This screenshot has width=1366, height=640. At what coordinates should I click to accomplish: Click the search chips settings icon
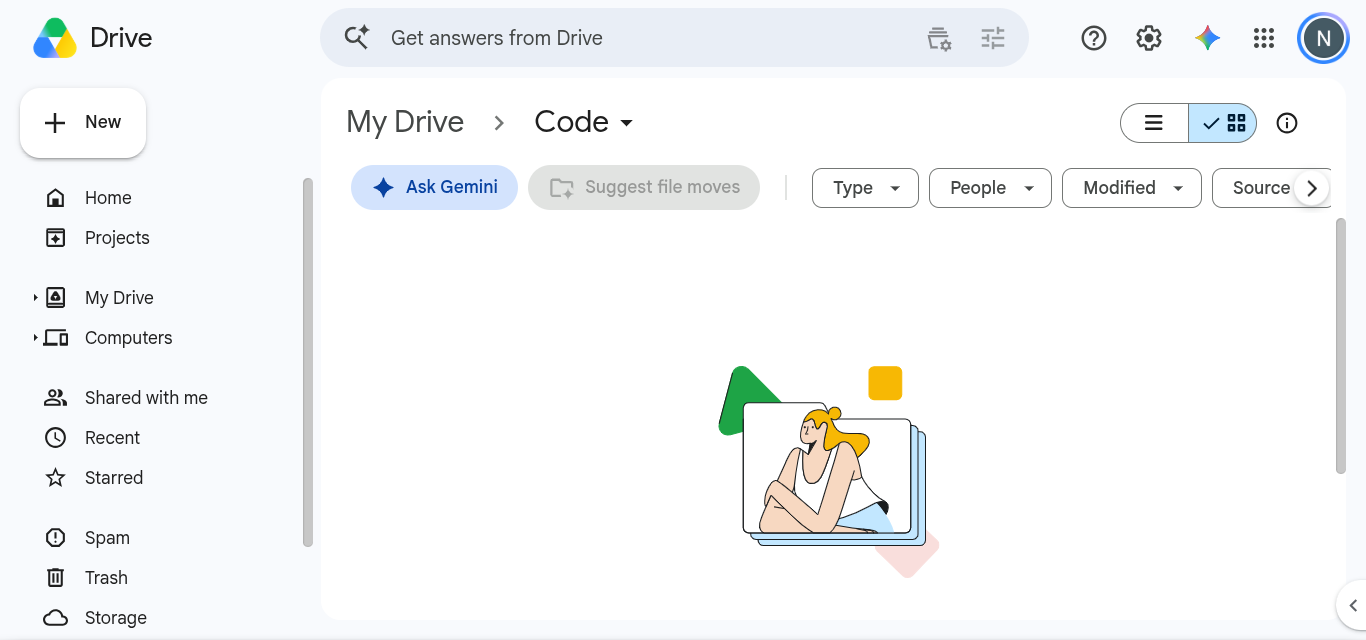click(x=939, y=38)
